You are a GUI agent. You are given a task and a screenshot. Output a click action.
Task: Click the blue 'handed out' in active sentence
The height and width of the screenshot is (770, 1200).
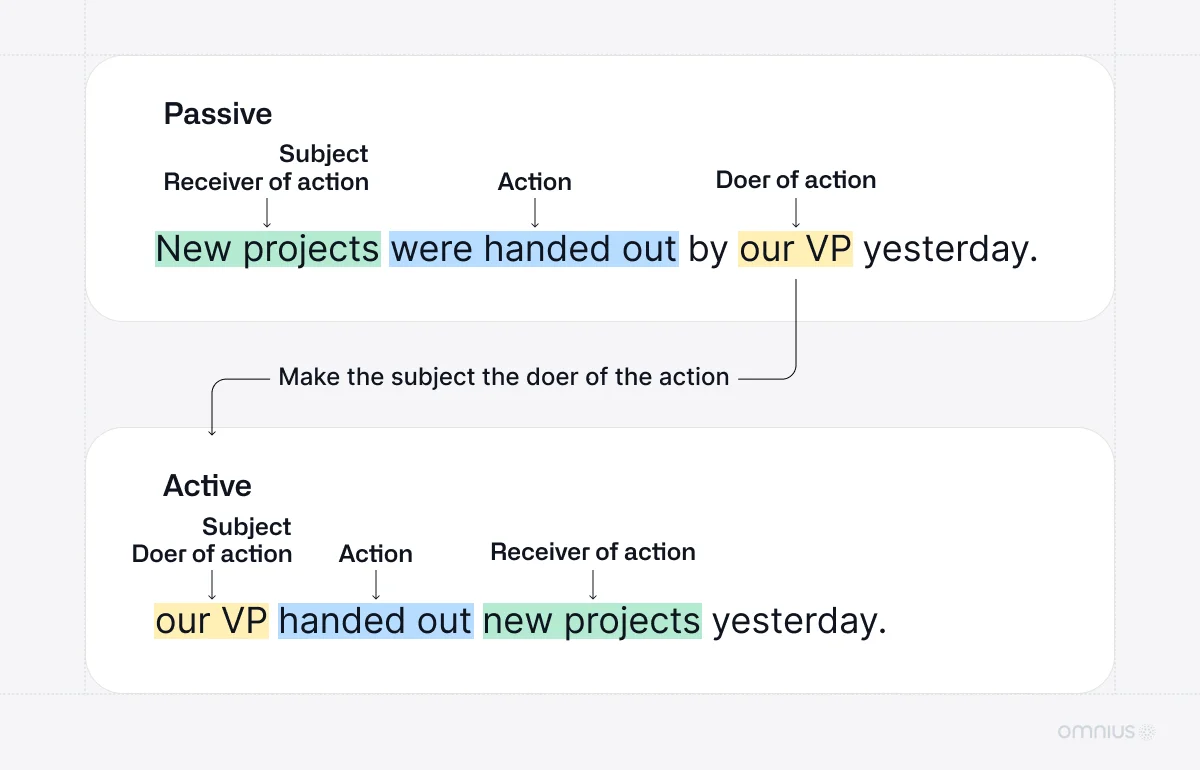375,621
